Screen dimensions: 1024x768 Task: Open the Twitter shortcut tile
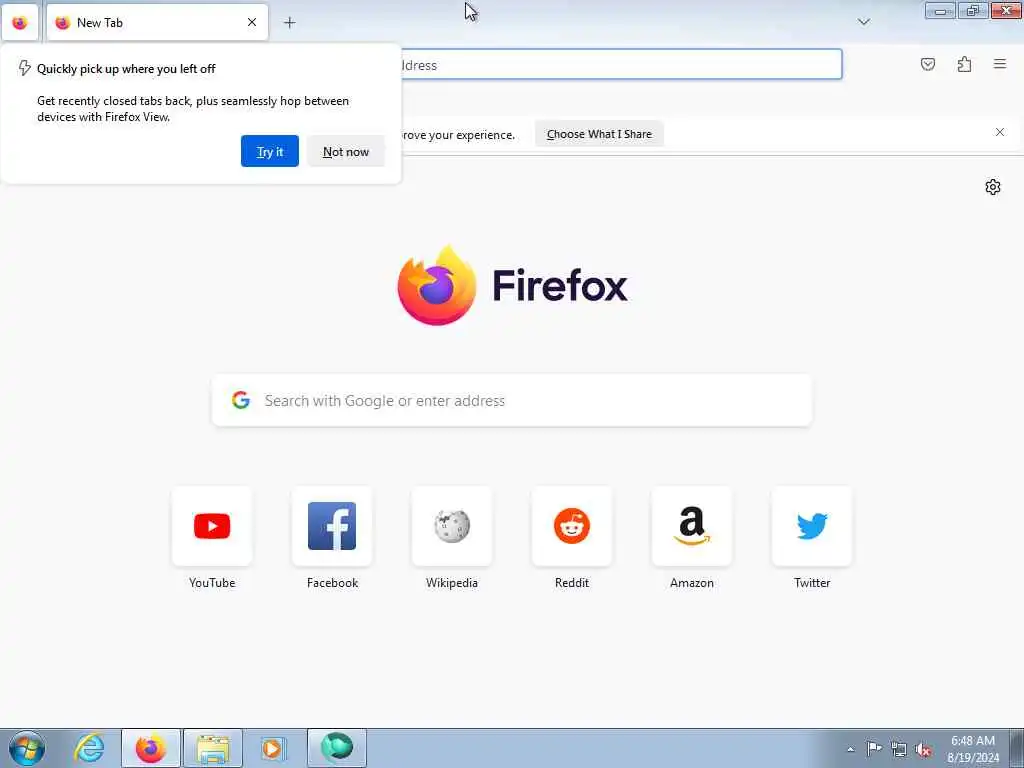pyautogui.click(x=812, y=526)
